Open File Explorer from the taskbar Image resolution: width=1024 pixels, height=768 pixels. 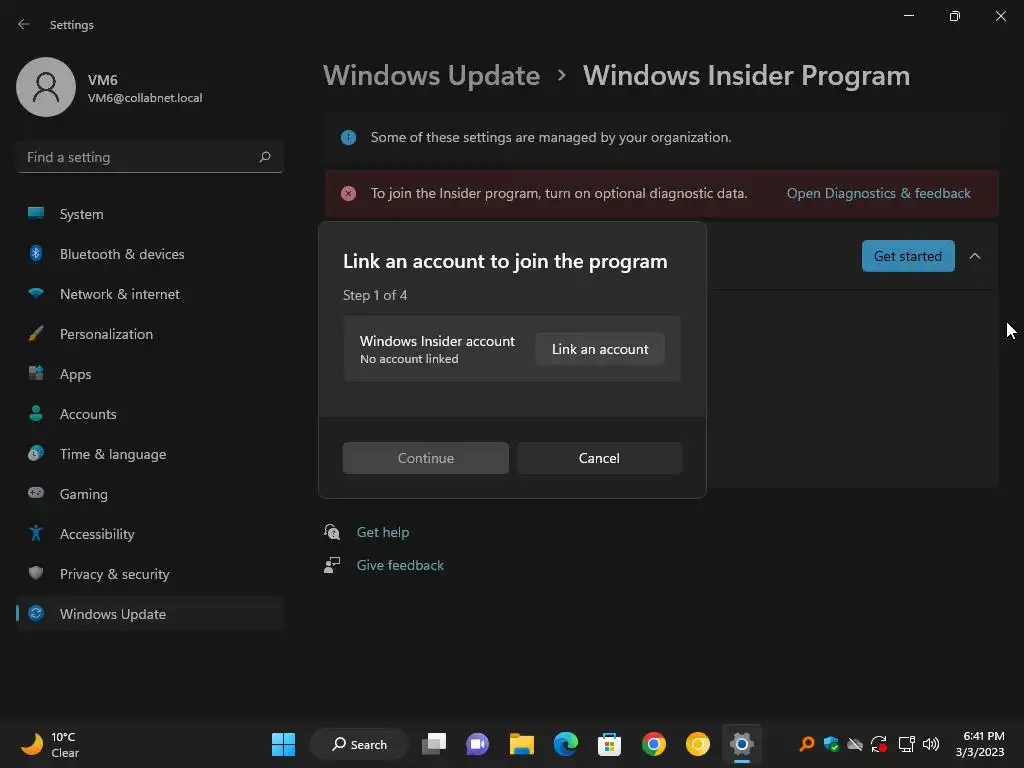[521, 744]
